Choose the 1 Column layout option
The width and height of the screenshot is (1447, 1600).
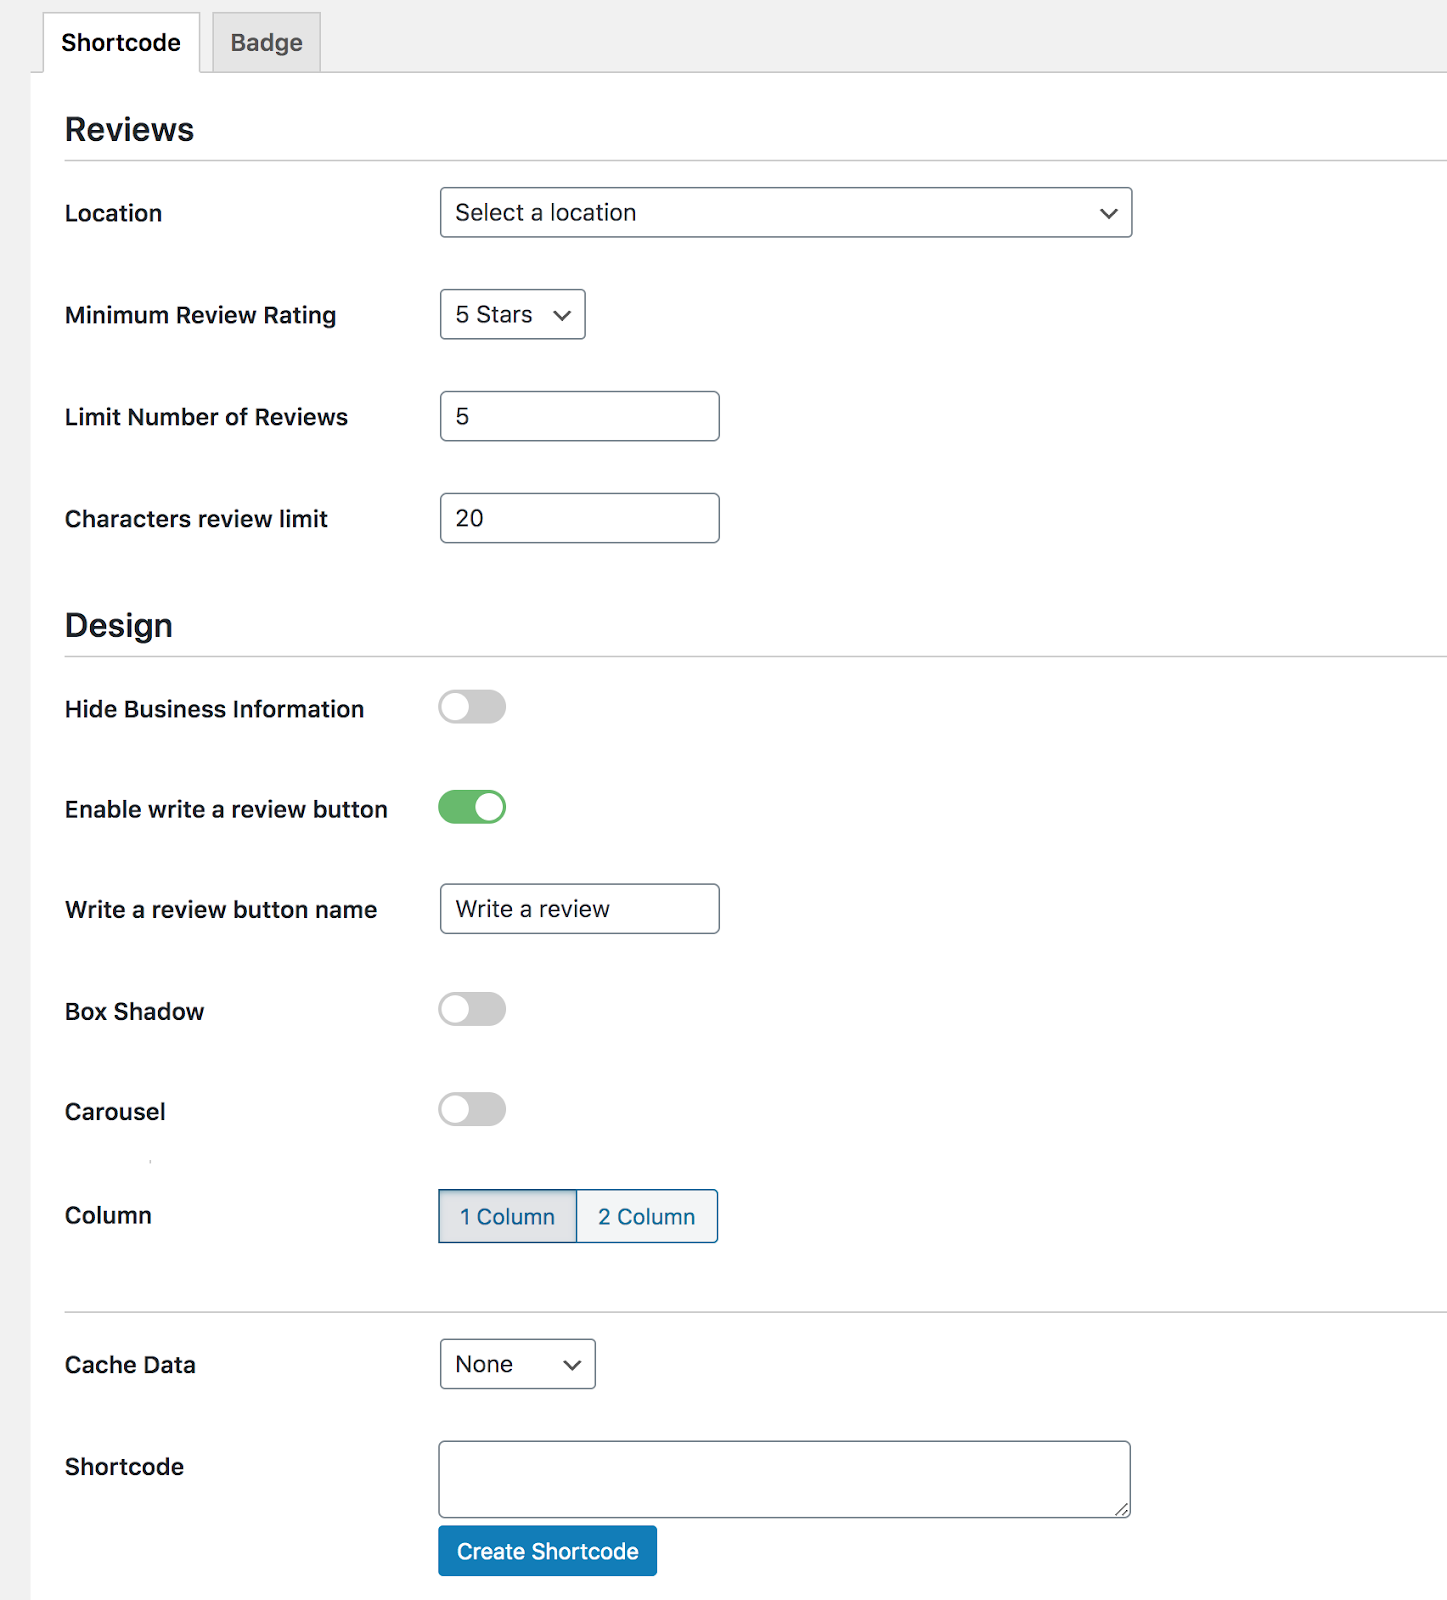pos(507,1217)
